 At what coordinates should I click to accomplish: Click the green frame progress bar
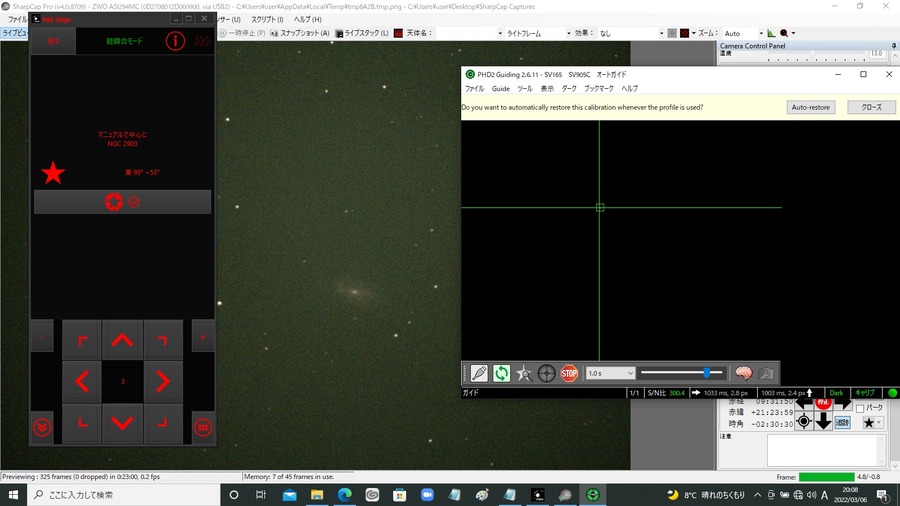[x=827, y=477]
